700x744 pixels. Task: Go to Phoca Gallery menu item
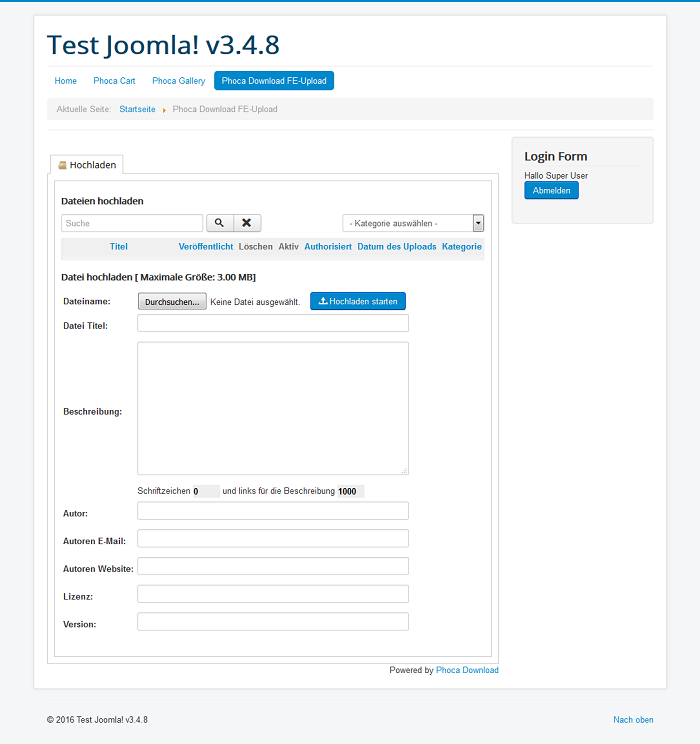[x=178, y=81]
